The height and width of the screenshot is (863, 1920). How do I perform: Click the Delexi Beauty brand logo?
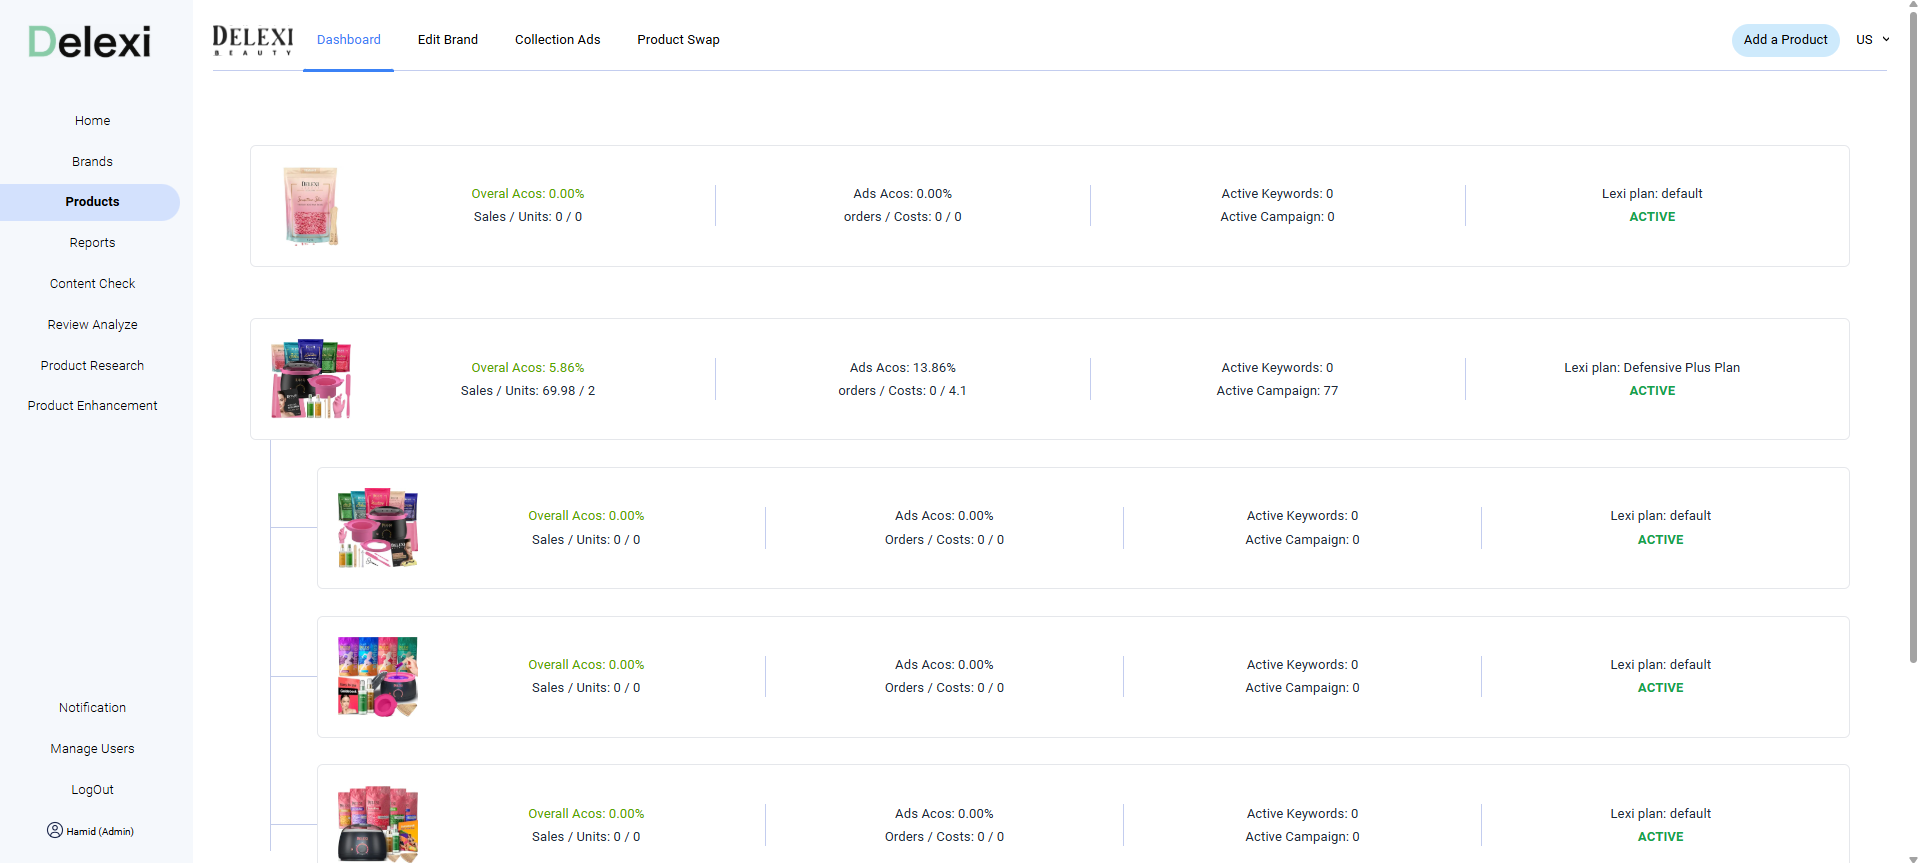pos(253,40)
